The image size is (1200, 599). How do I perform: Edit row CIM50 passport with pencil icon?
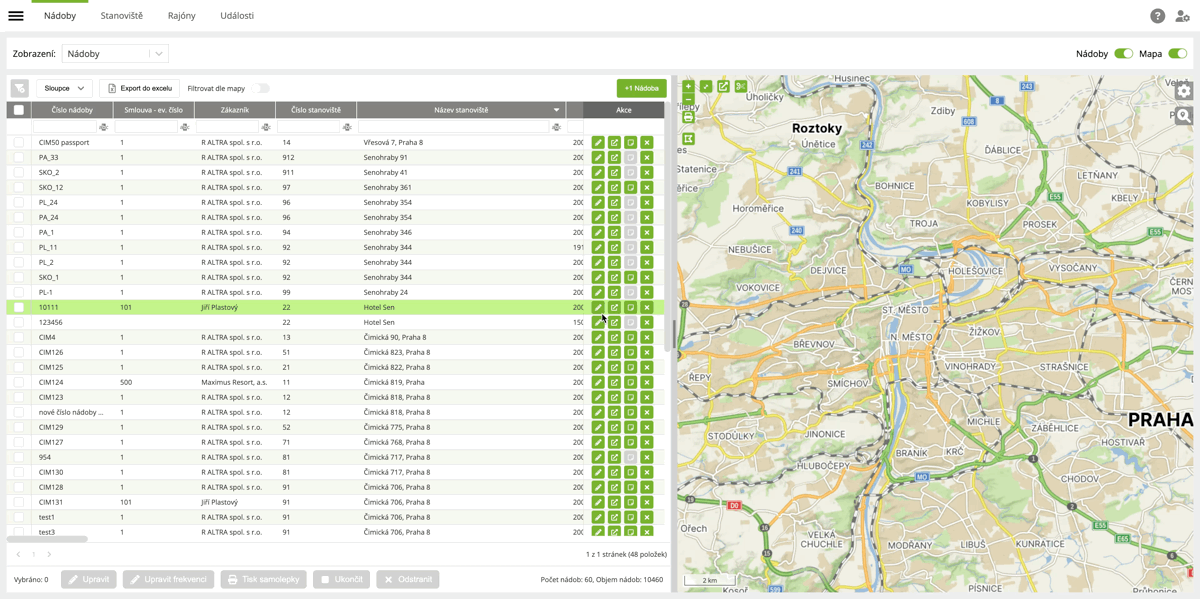598,143
